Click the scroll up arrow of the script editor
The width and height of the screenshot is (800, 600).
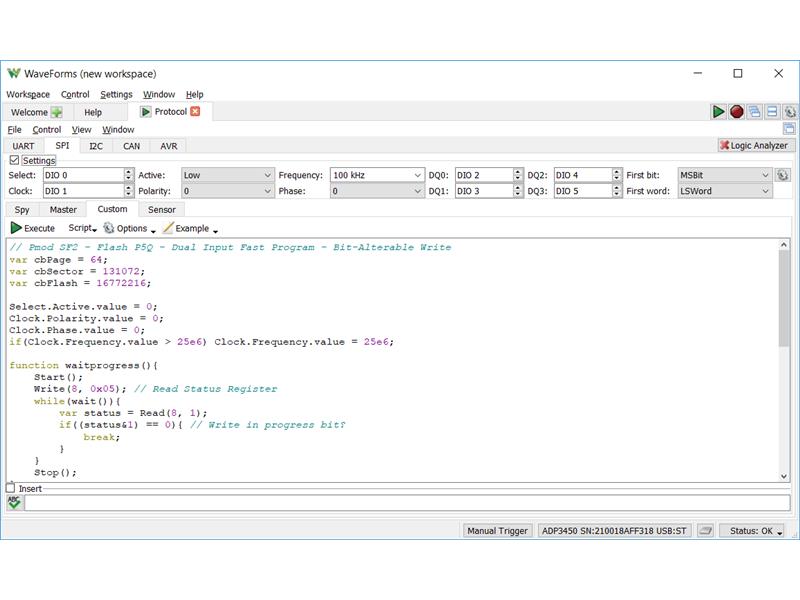[784, 244]
